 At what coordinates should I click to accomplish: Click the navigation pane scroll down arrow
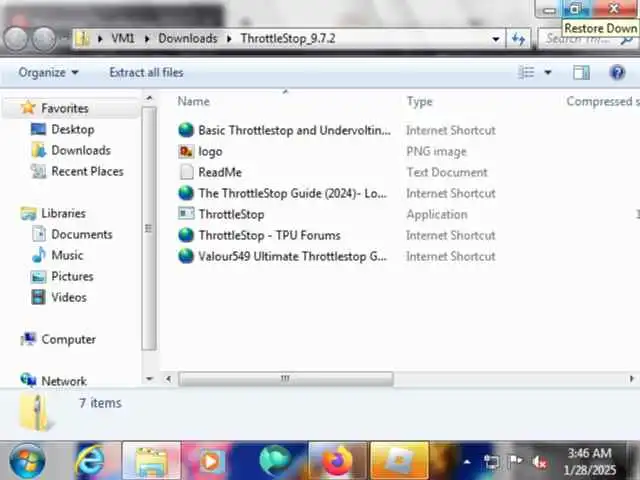(149, 379)
